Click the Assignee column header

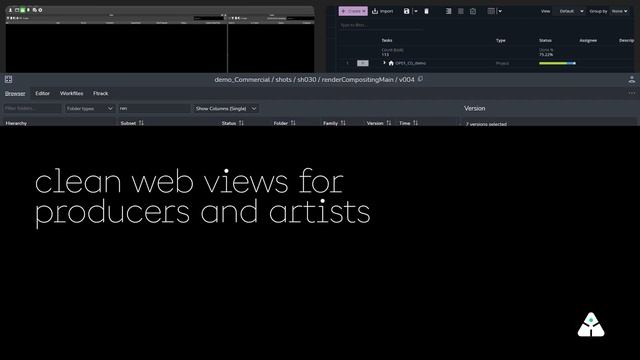tap(588, 40)
